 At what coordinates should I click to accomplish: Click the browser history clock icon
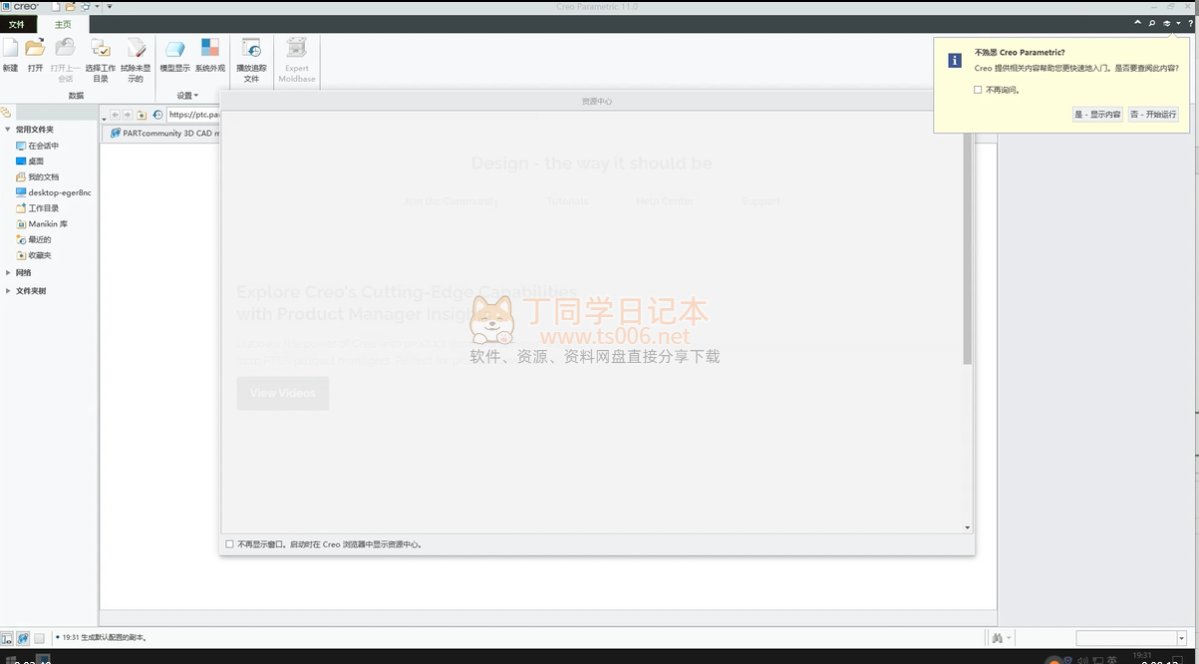tap(158, 115)
